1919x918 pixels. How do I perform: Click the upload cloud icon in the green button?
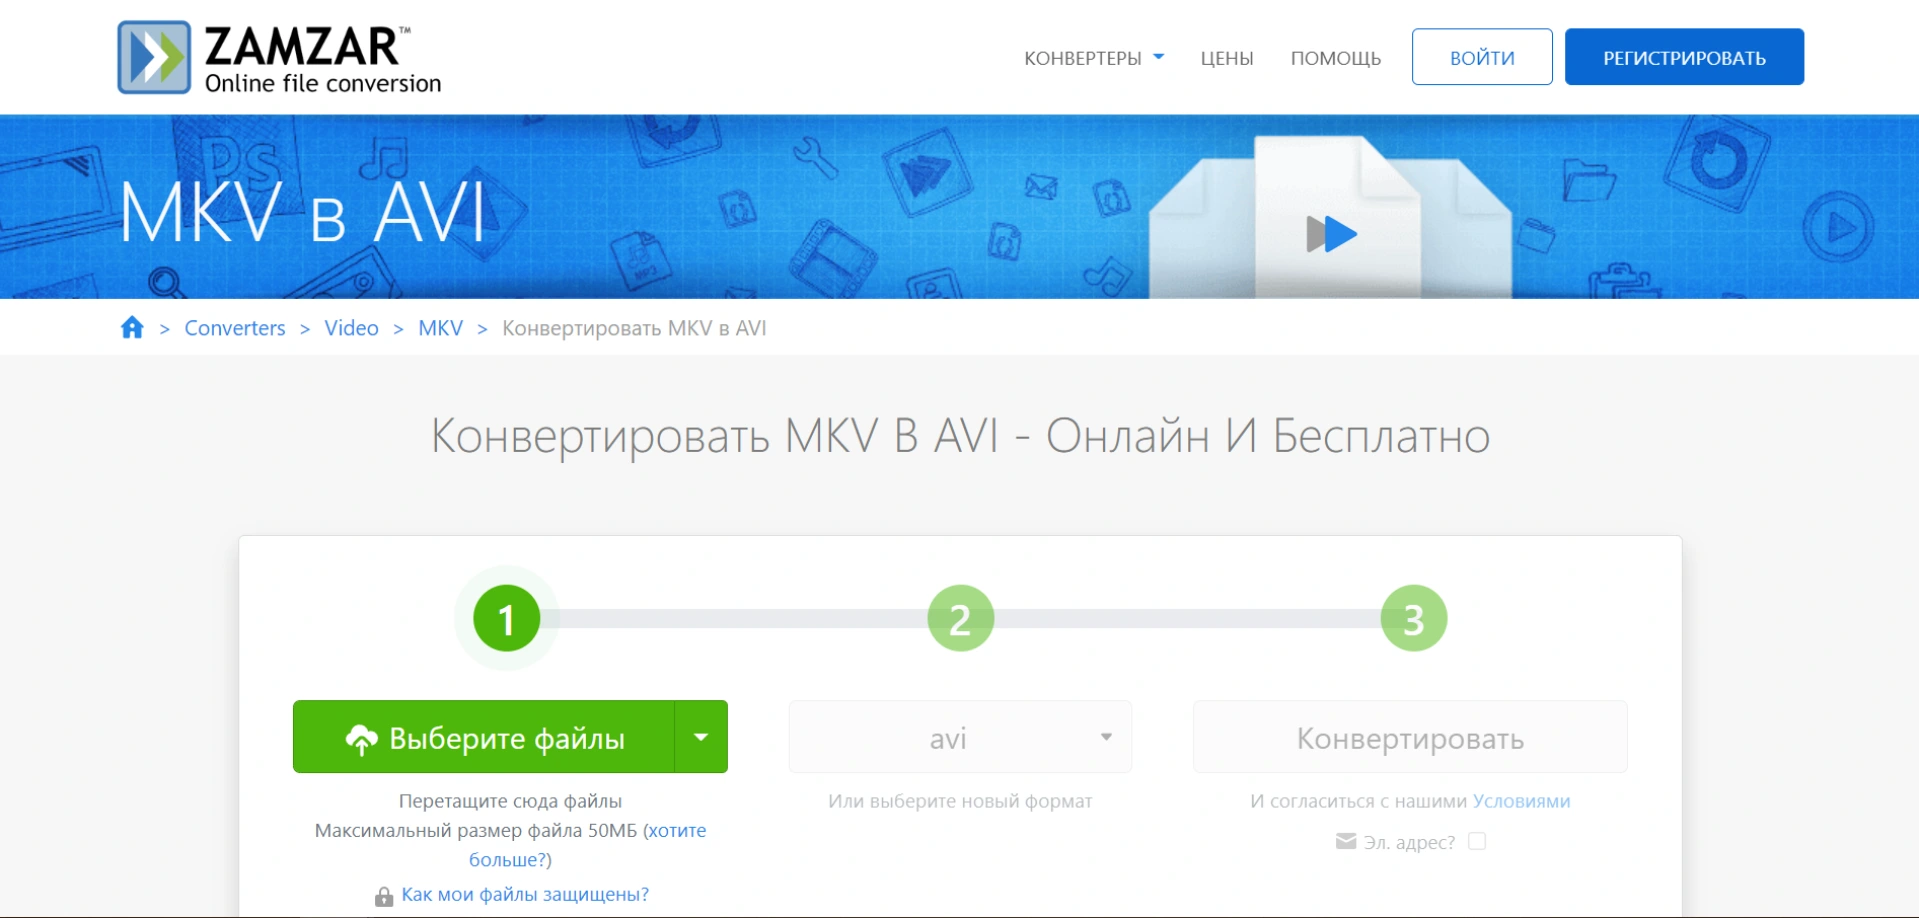(x=361, y=739)
